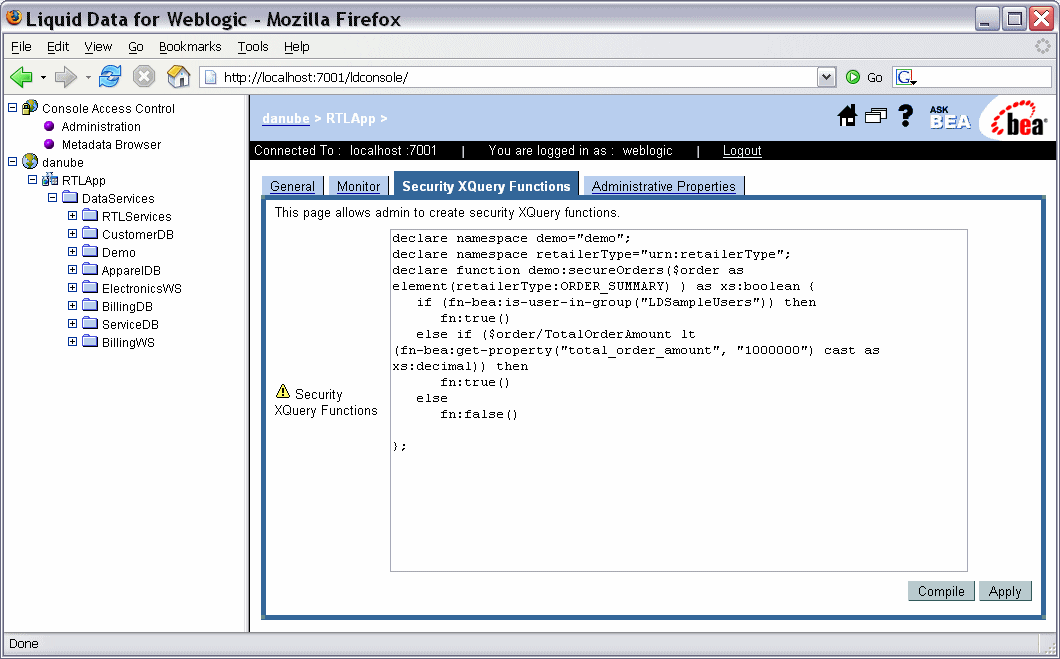This screenshot has height=659, width=1060.
Task: Open the Tools menu
Action: (253, 46)
